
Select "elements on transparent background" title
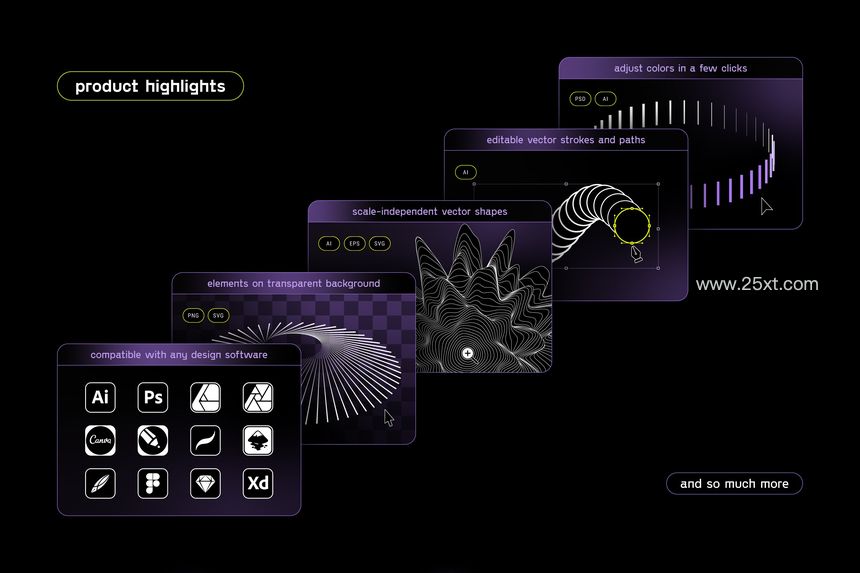293,283
